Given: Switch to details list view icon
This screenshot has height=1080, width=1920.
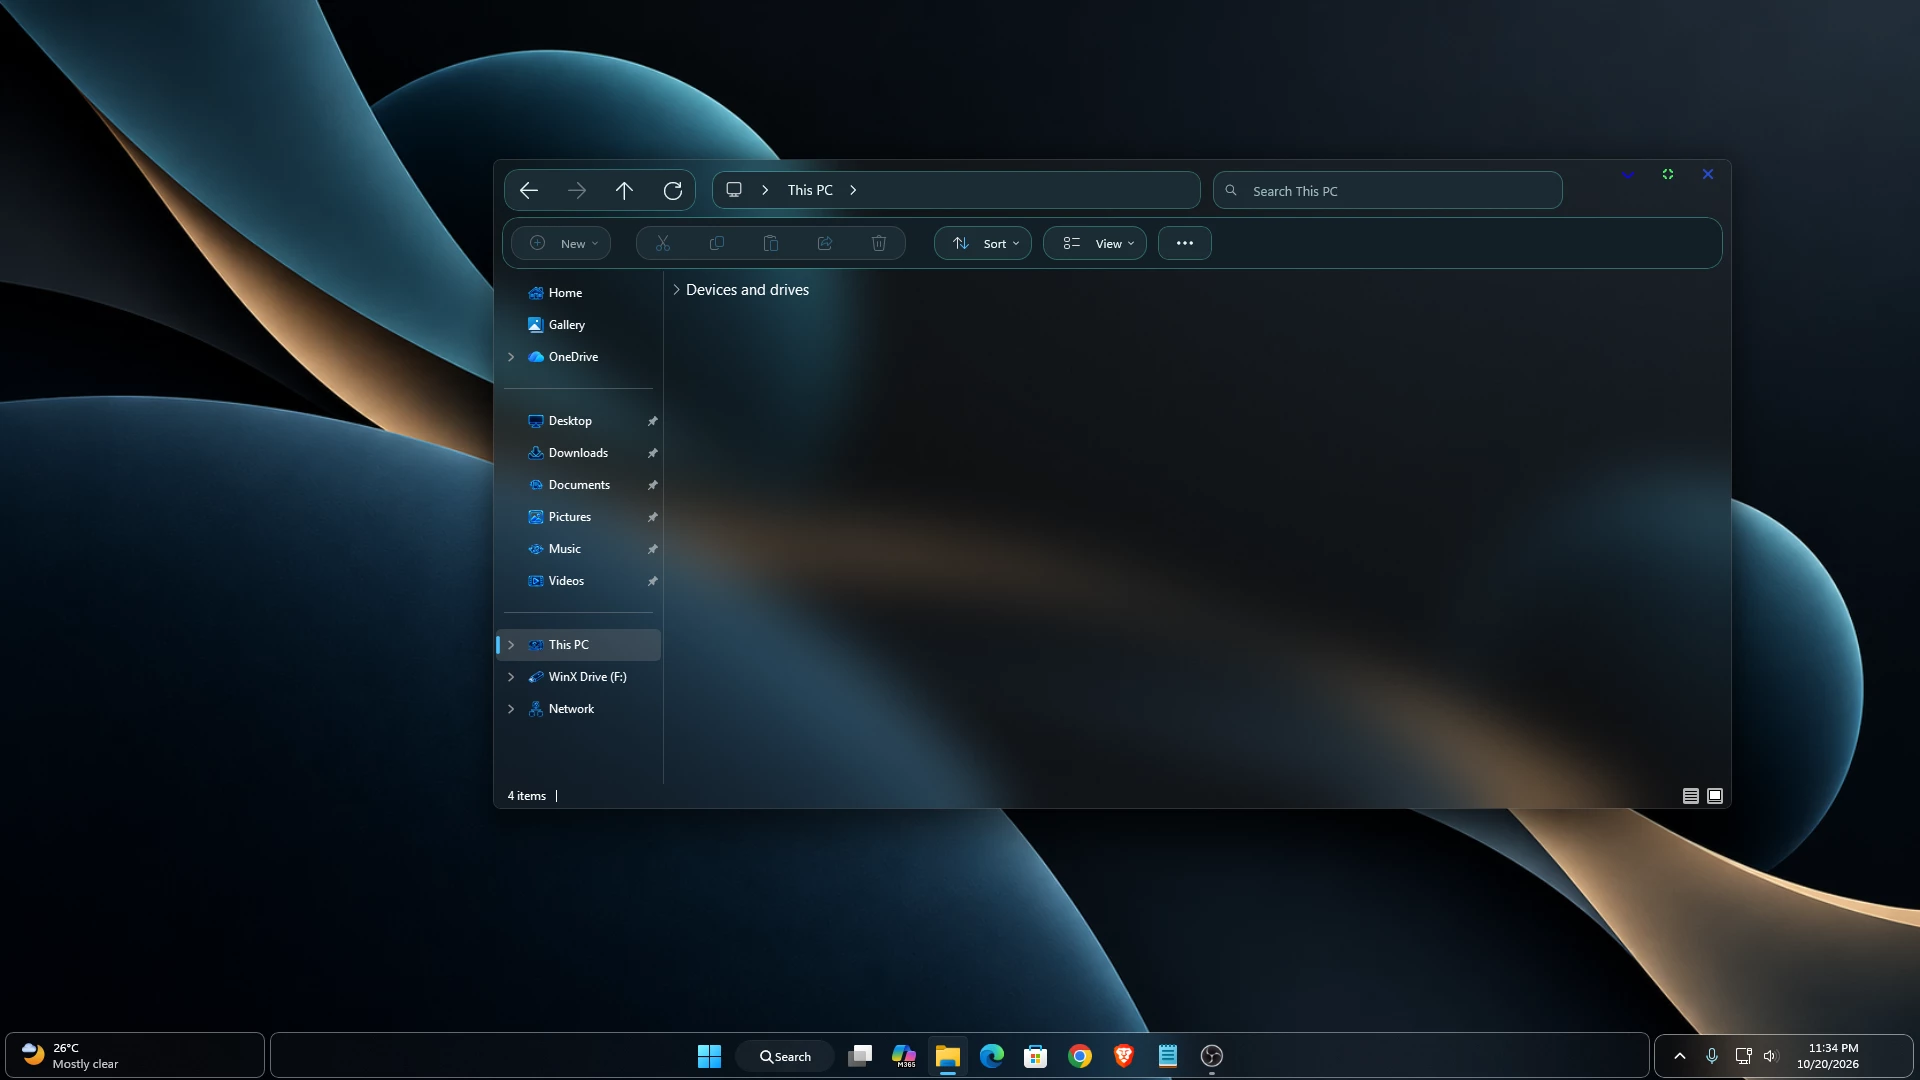Looking at the screenshot, I should click(1691, 796).
